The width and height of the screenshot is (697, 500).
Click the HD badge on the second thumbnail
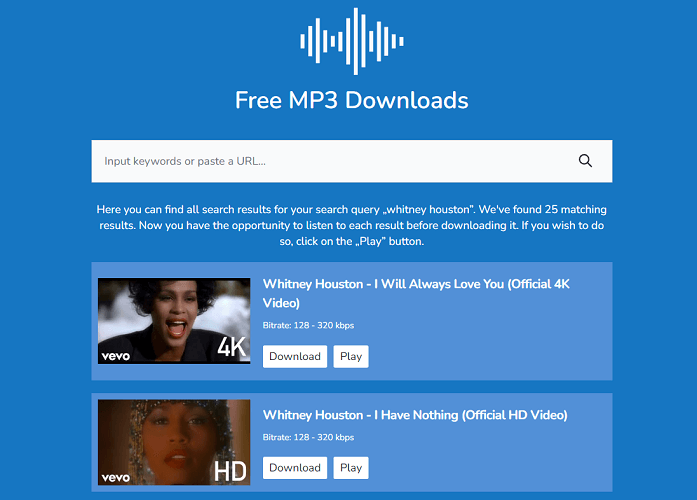click(230, 471)
